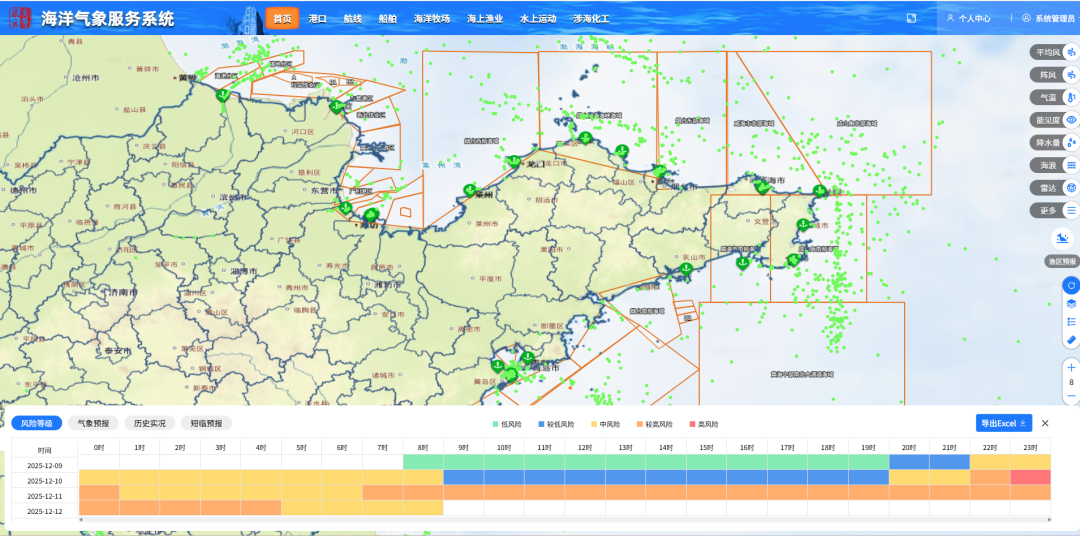Click the 高风险 red legend swatch
The height and width of the screenshot is (536, 1080).
pyautogui.click(x=691, y=424)
